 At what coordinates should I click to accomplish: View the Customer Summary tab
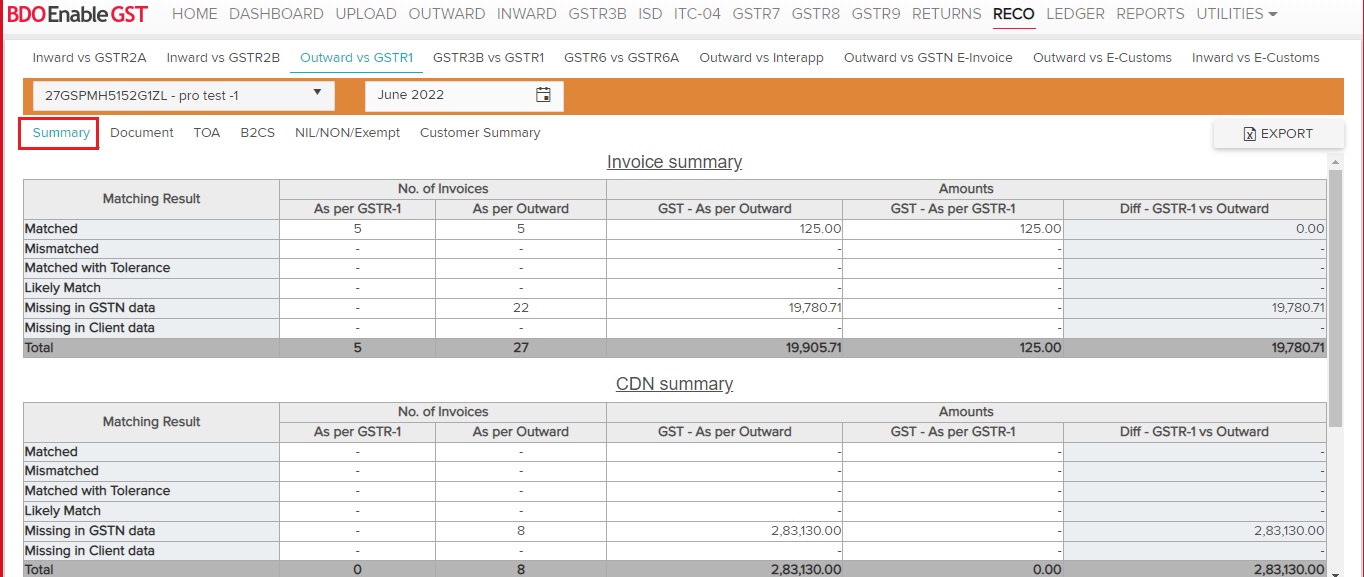pos(480,133)
